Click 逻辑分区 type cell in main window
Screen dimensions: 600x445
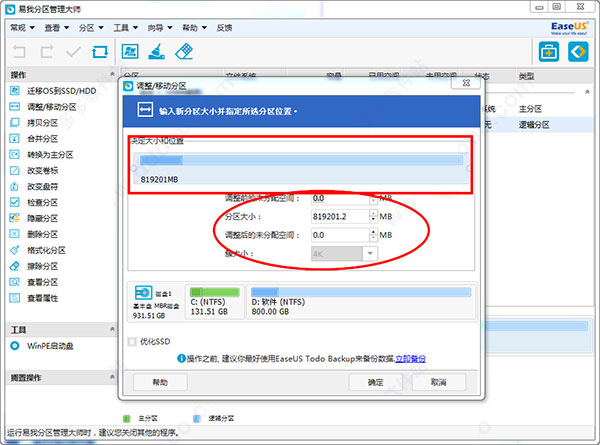coord(534,125)
